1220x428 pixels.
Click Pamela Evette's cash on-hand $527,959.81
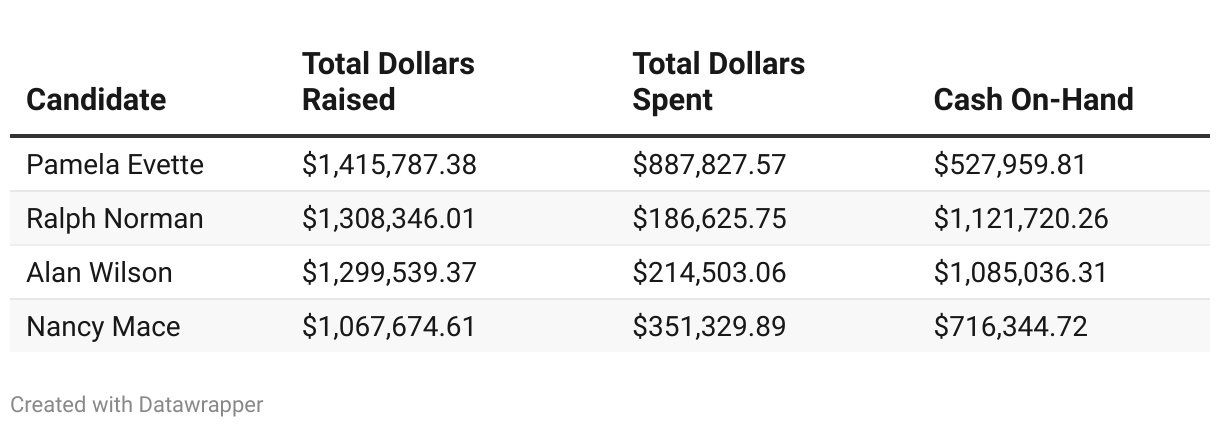pos(1010,164)
